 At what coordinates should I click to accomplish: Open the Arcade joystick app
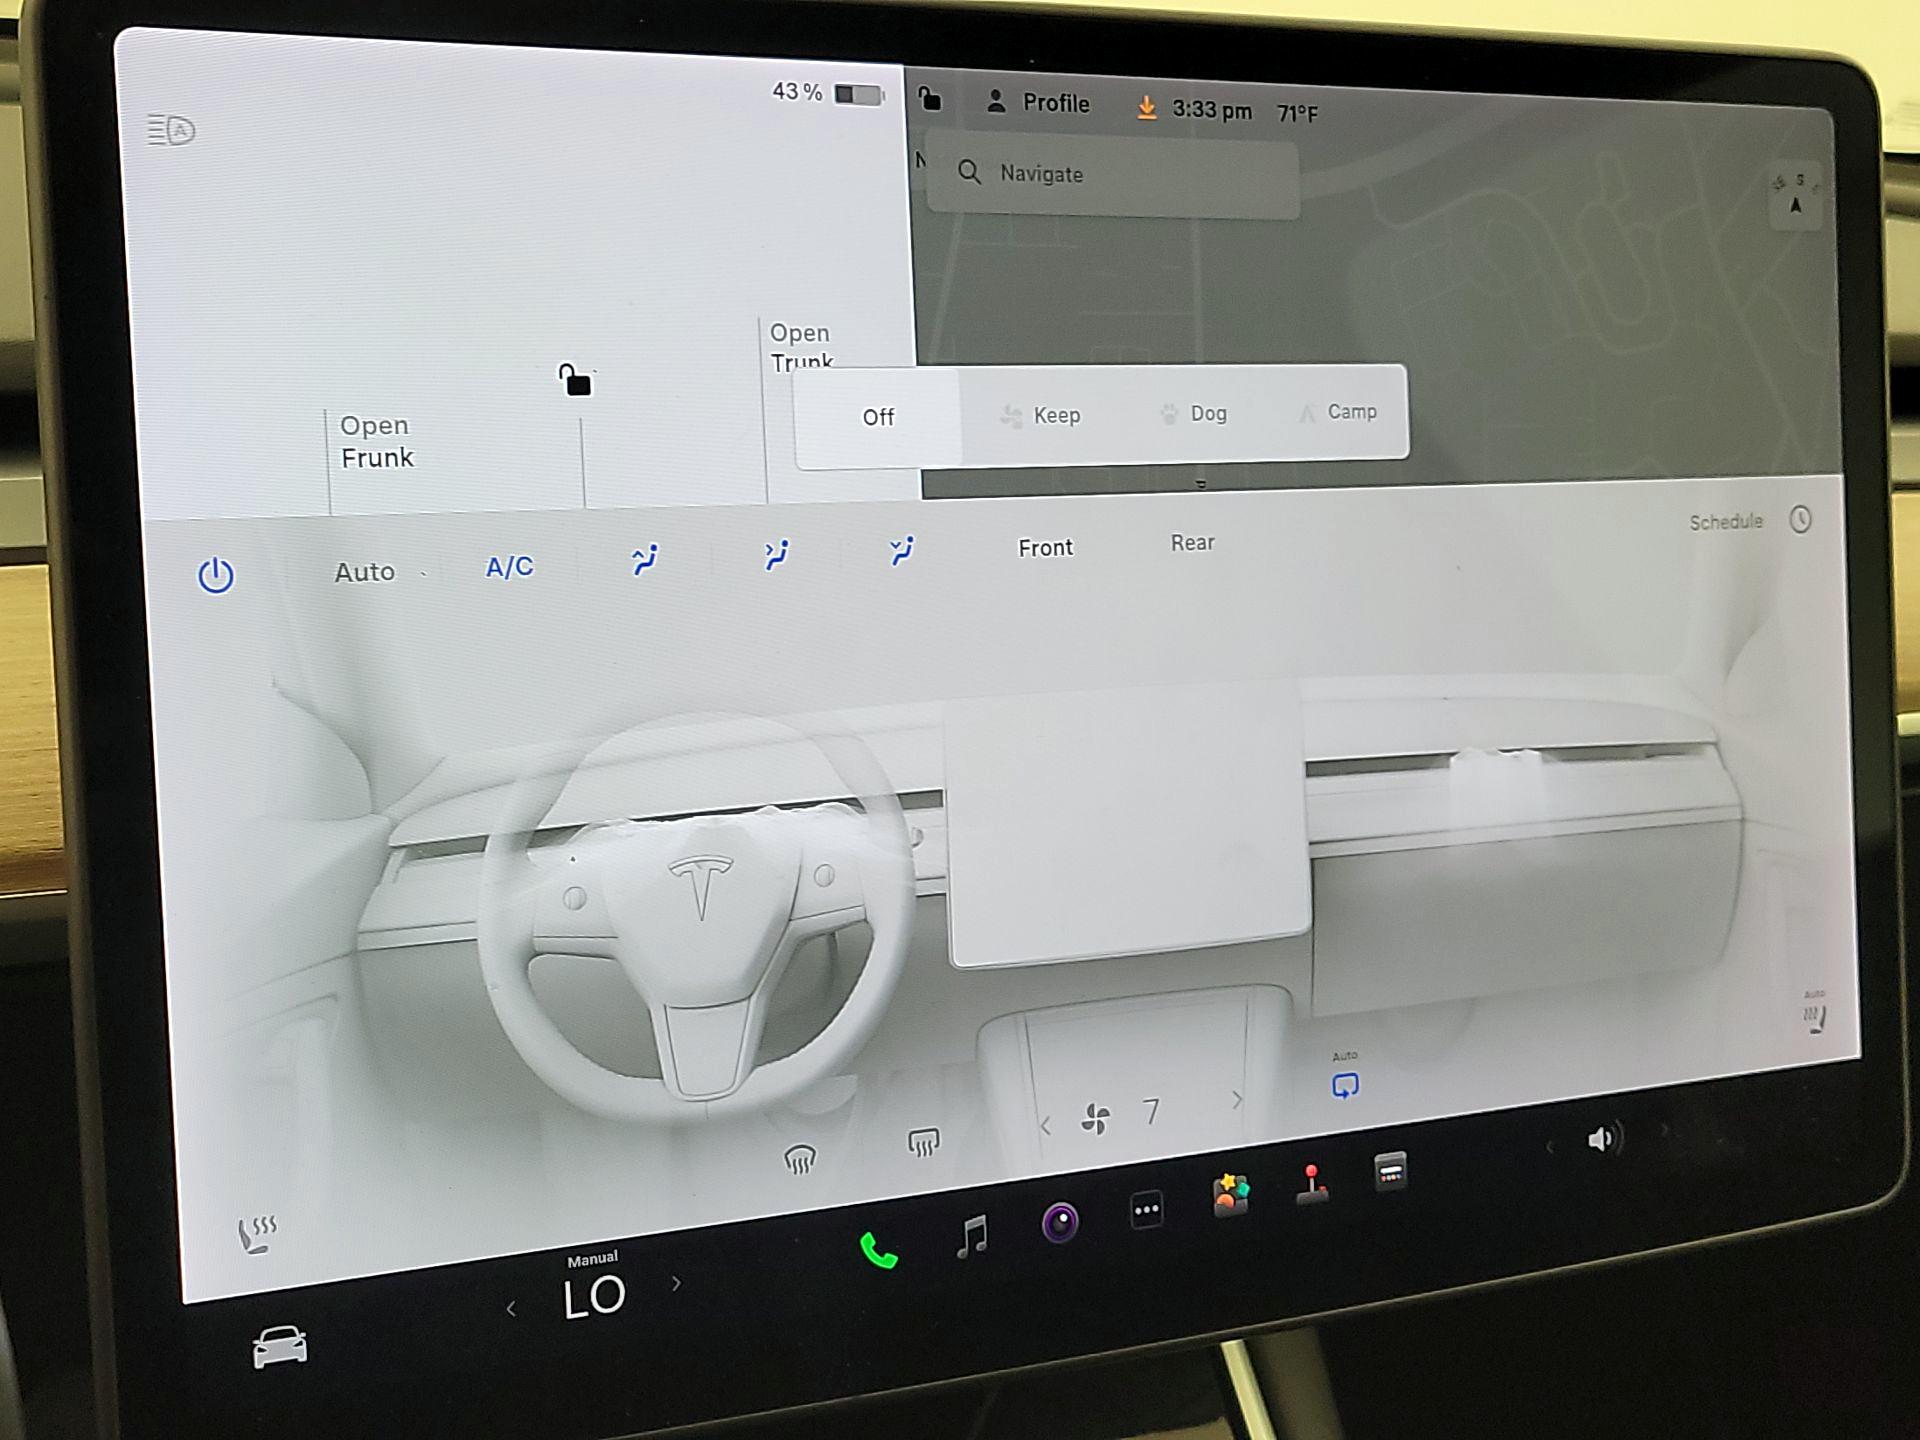point(1312,1184)
